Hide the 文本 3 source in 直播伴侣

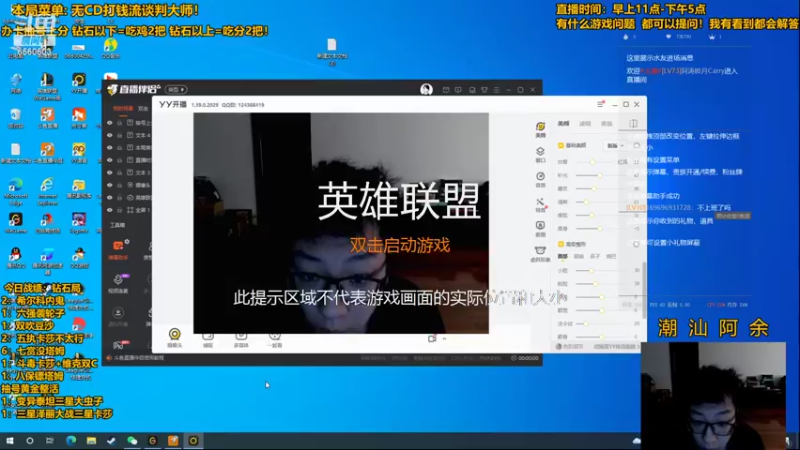(109, 172)
